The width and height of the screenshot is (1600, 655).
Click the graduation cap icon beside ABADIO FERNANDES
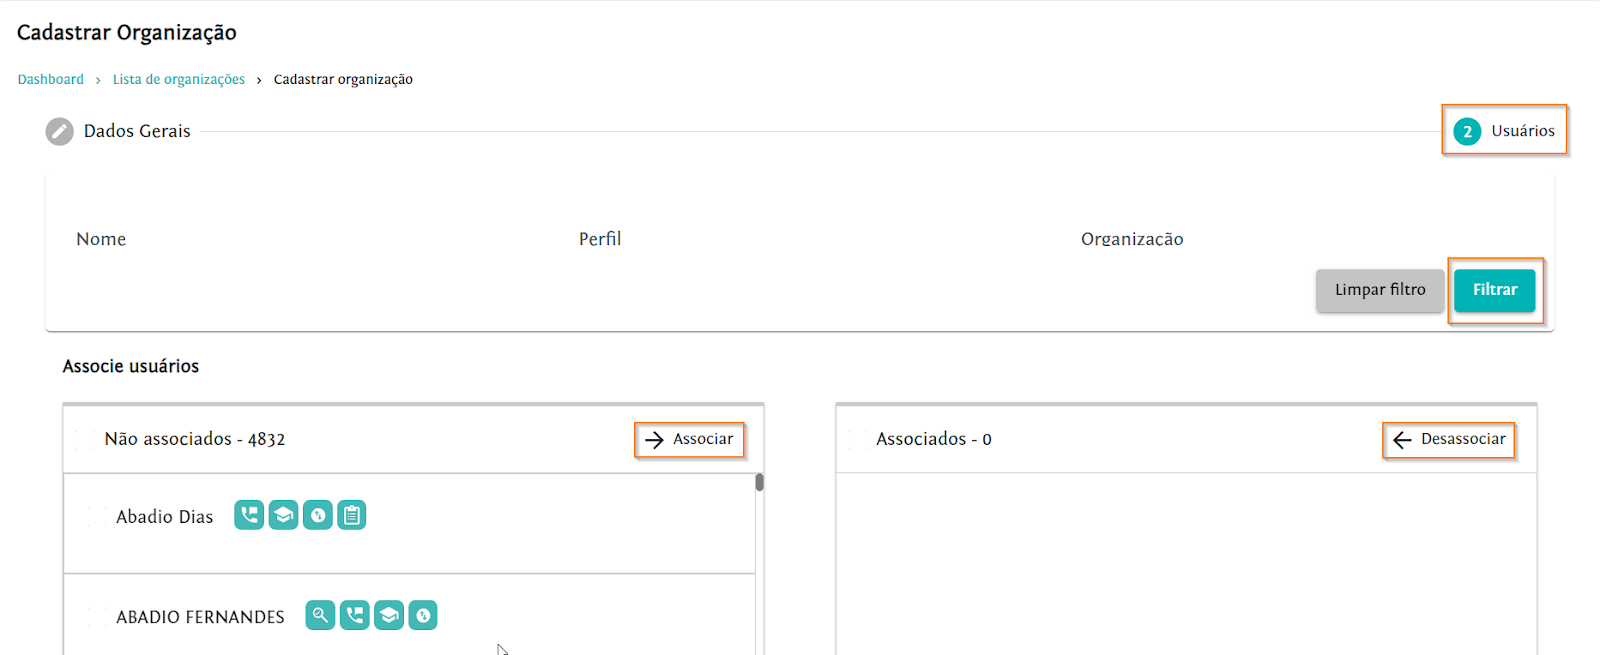(x=389, y=615)
